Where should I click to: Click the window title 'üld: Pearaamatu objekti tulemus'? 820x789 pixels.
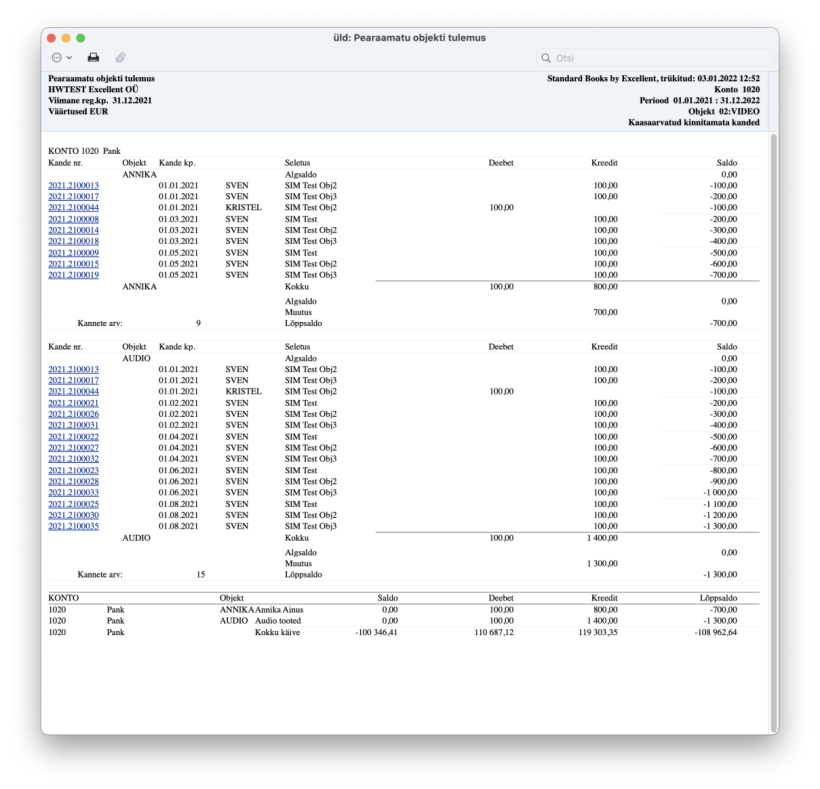tap(409, 38)
